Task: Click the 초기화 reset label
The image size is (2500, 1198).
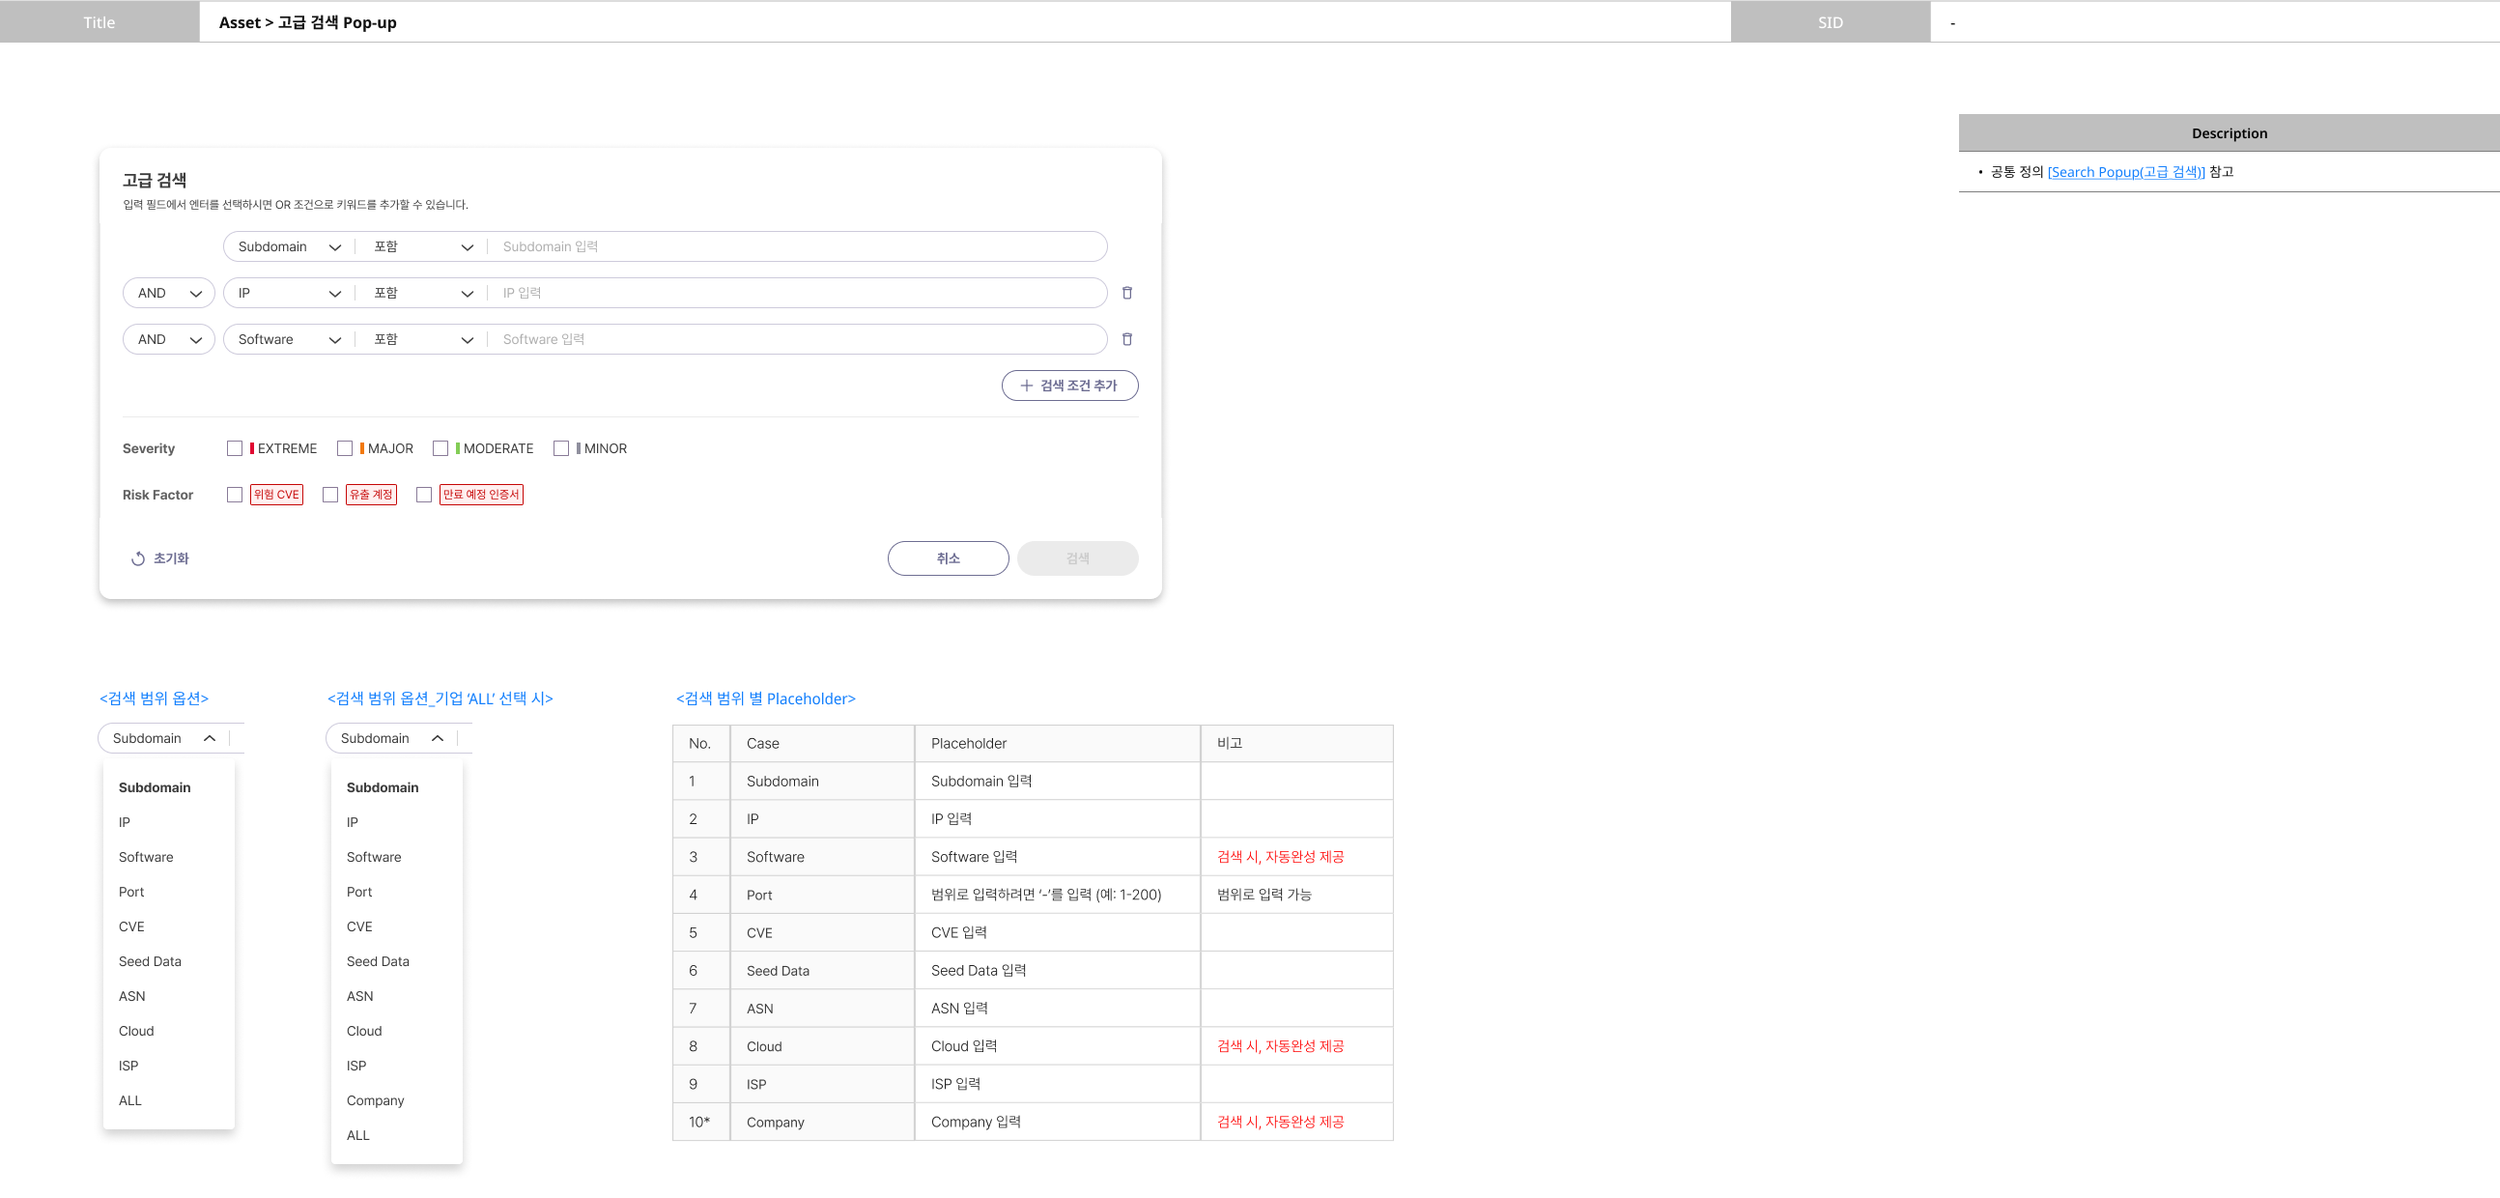Action: click(171, 559)
